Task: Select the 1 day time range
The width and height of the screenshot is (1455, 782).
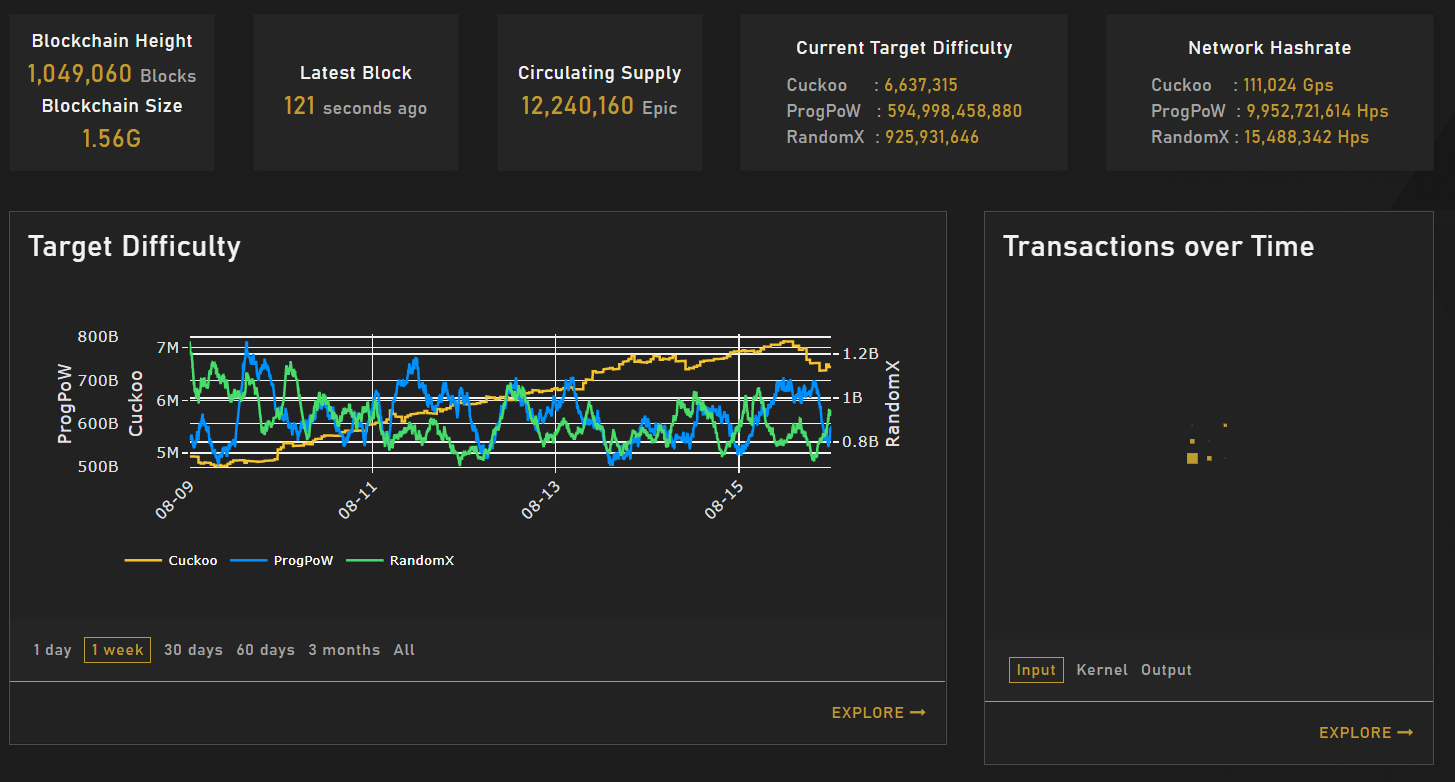Action: point(52,650)
